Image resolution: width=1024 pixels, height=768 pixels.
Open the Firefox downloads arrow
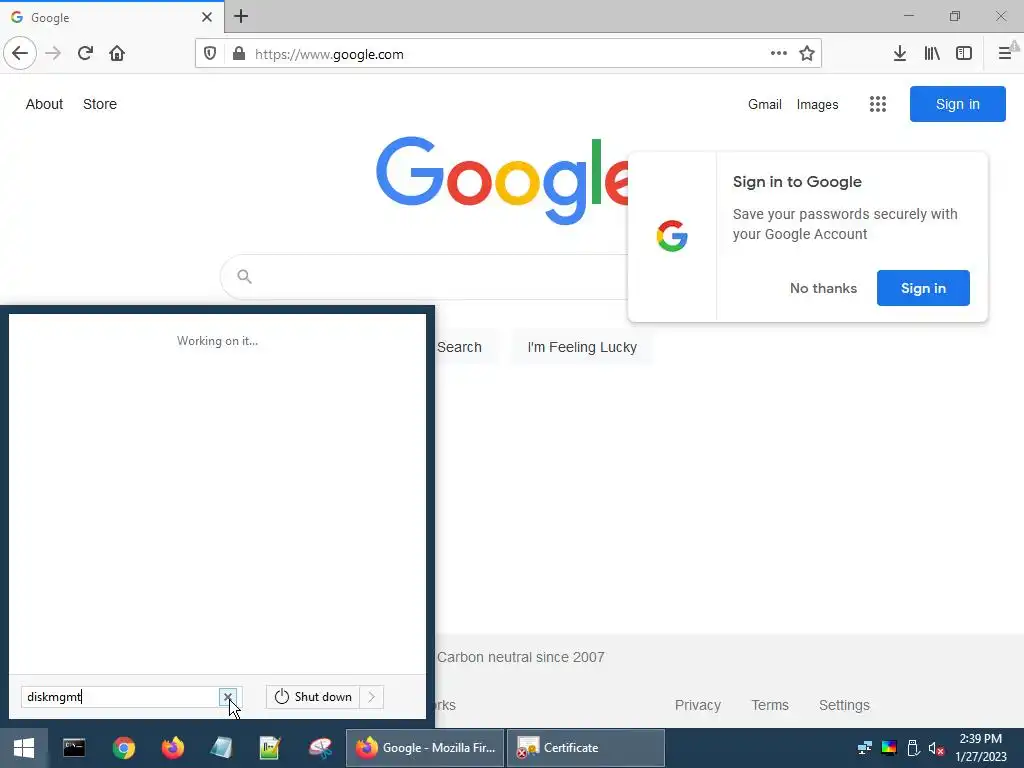pos(900,54)
